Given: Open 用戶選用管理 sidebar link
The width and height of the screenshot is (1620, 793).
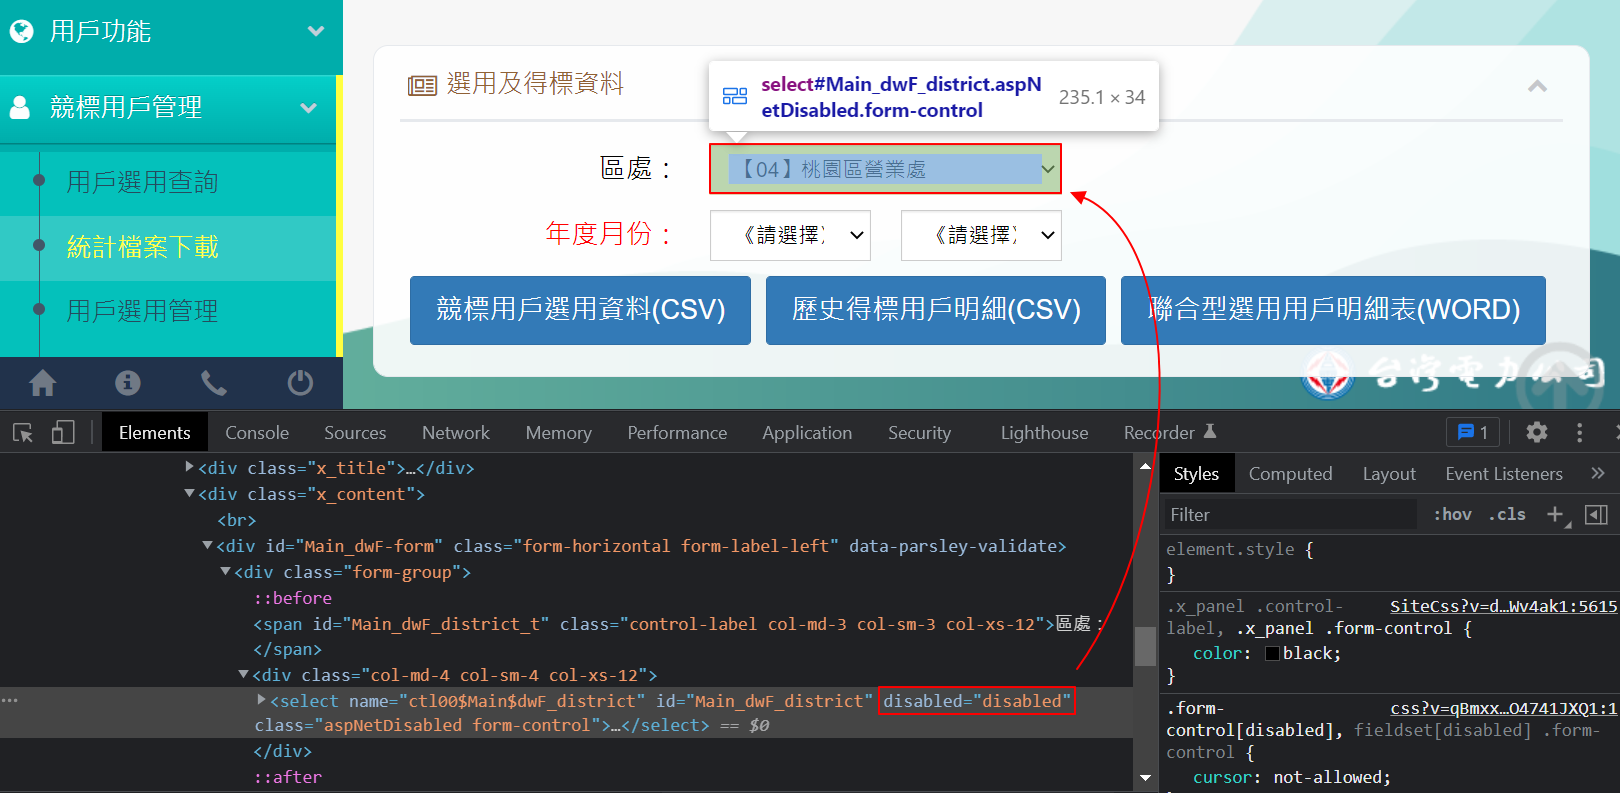Looking at the screenshot, I should 142,311.
